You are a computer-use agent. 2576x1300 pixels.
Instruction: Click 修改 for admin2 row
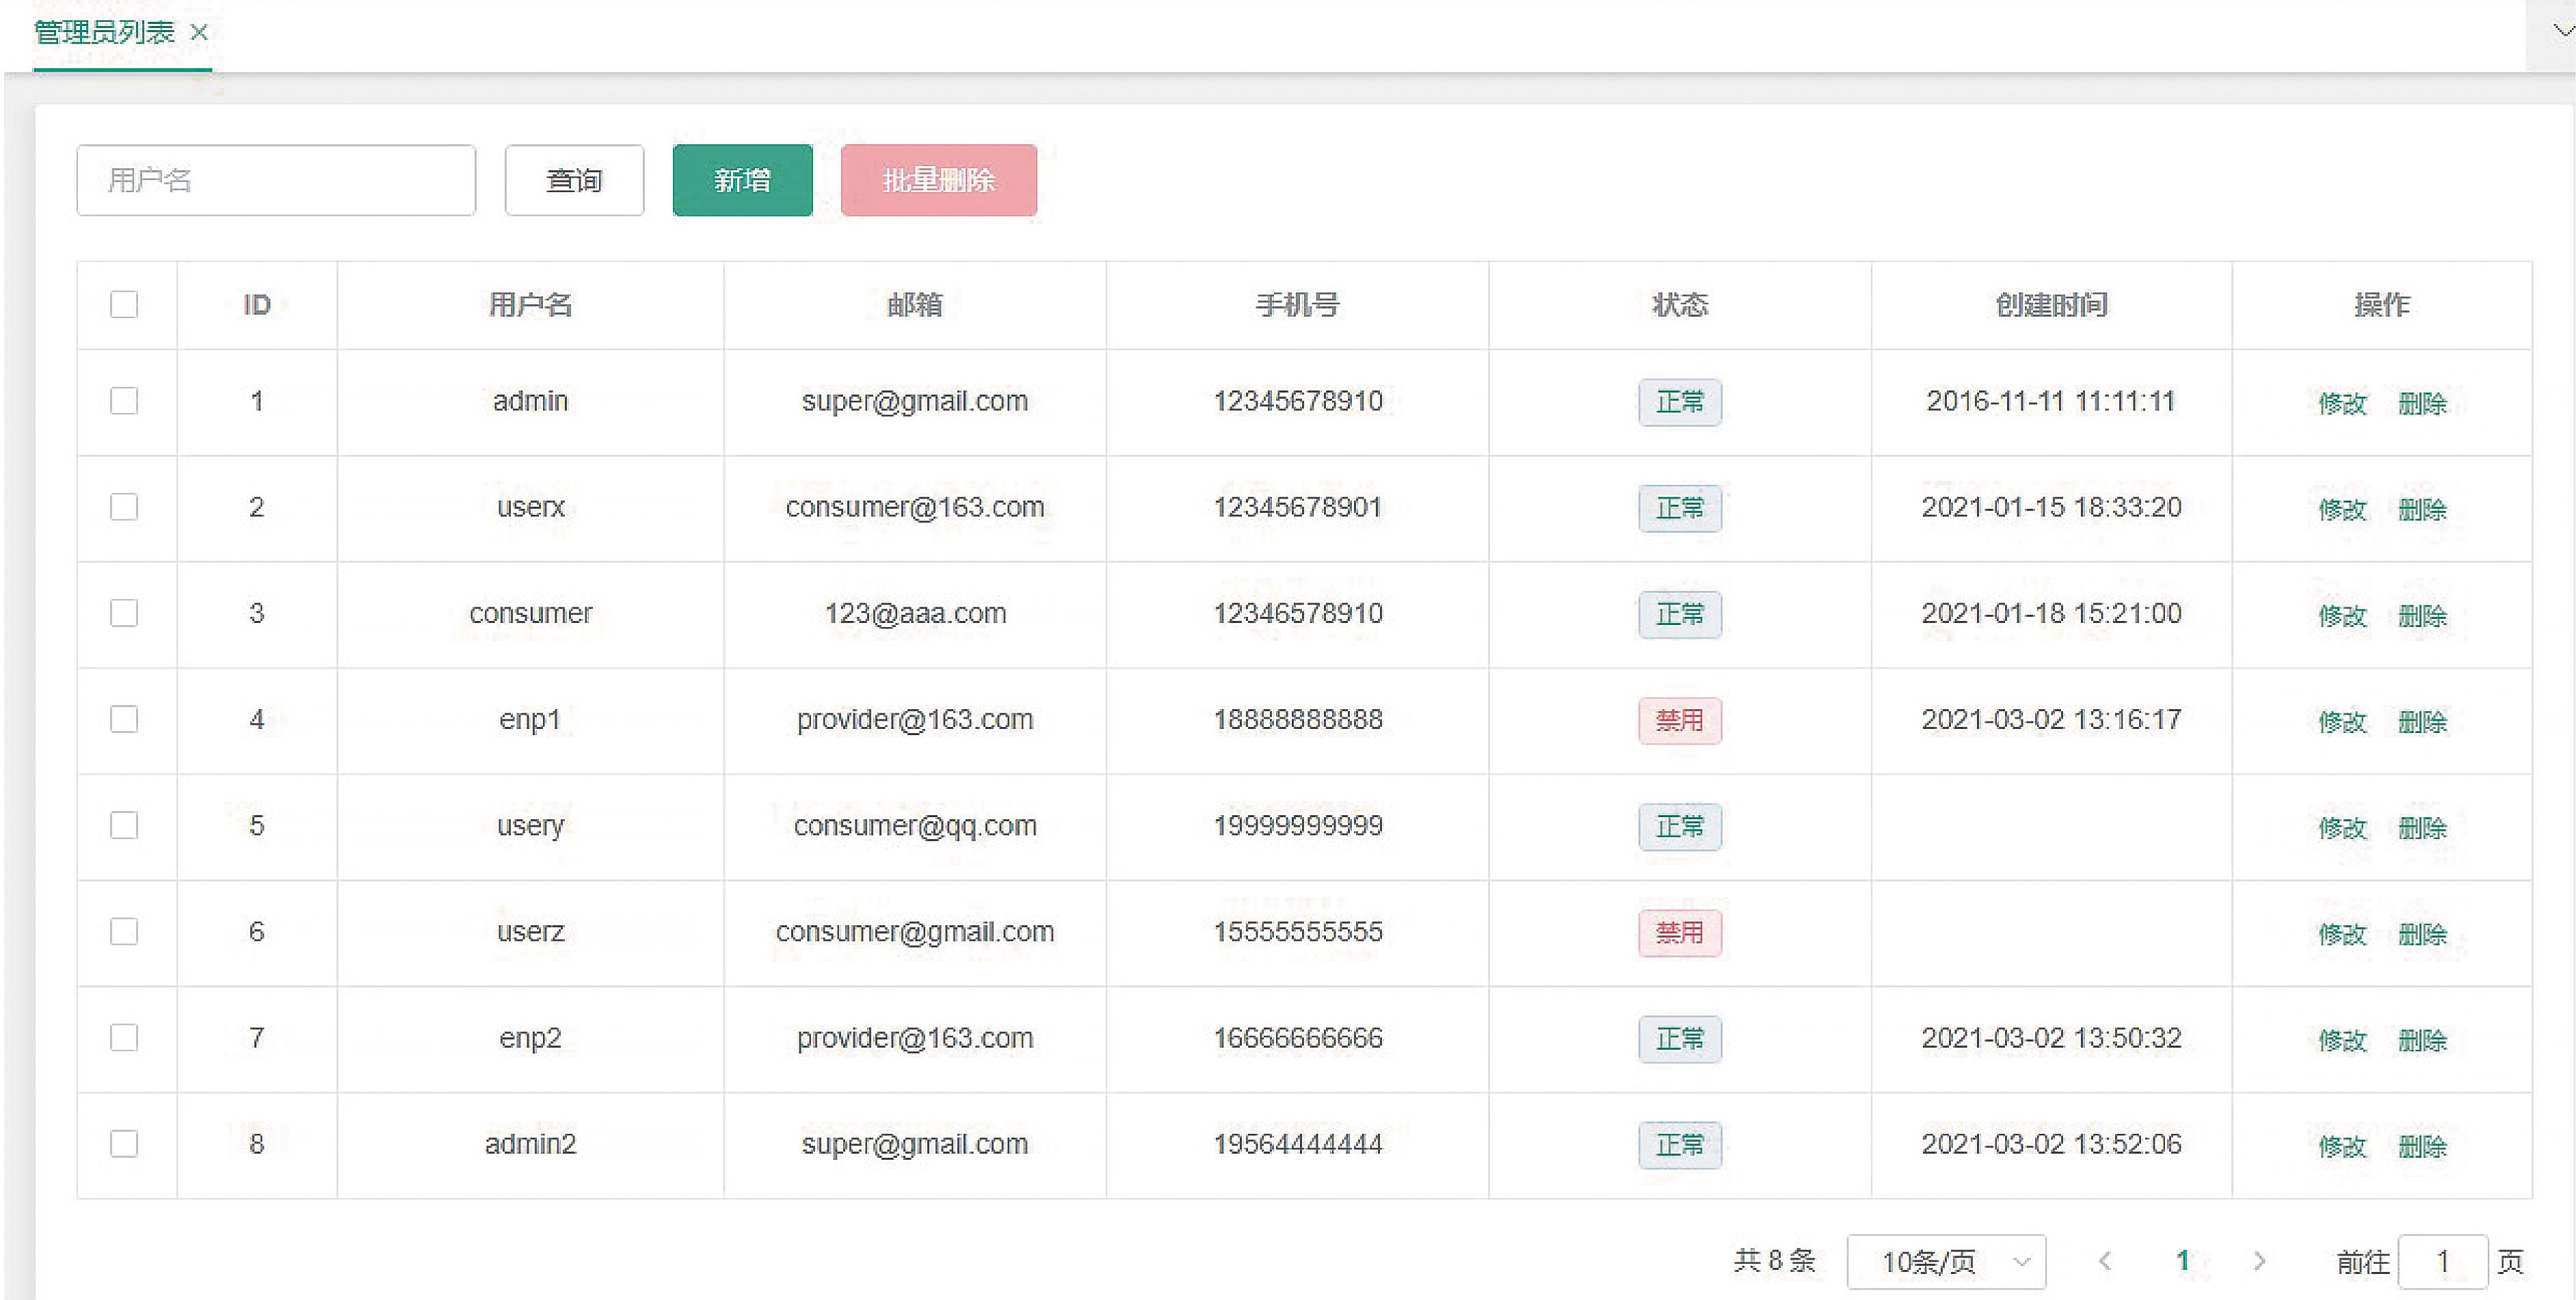click(2342, 1146)
